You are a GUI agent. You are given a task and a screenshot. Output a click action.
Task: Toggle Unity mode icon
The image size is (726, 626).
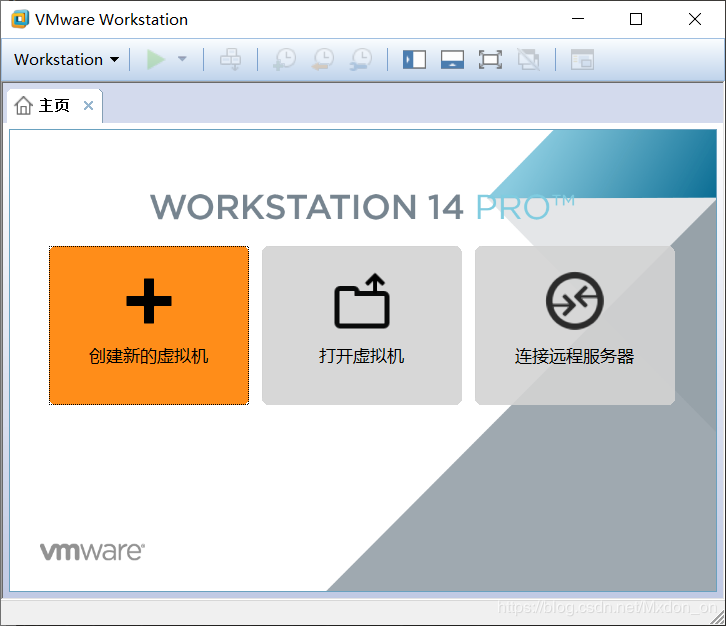(528, 60)
